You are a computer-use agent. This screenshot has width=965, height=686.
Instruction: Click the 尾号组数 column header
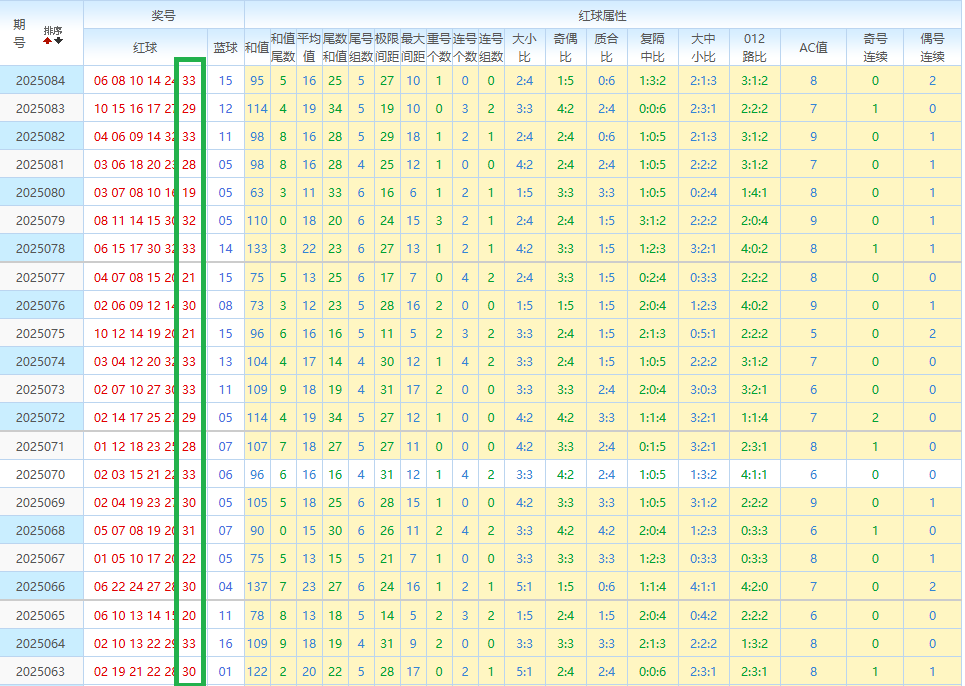coord(361,47)
